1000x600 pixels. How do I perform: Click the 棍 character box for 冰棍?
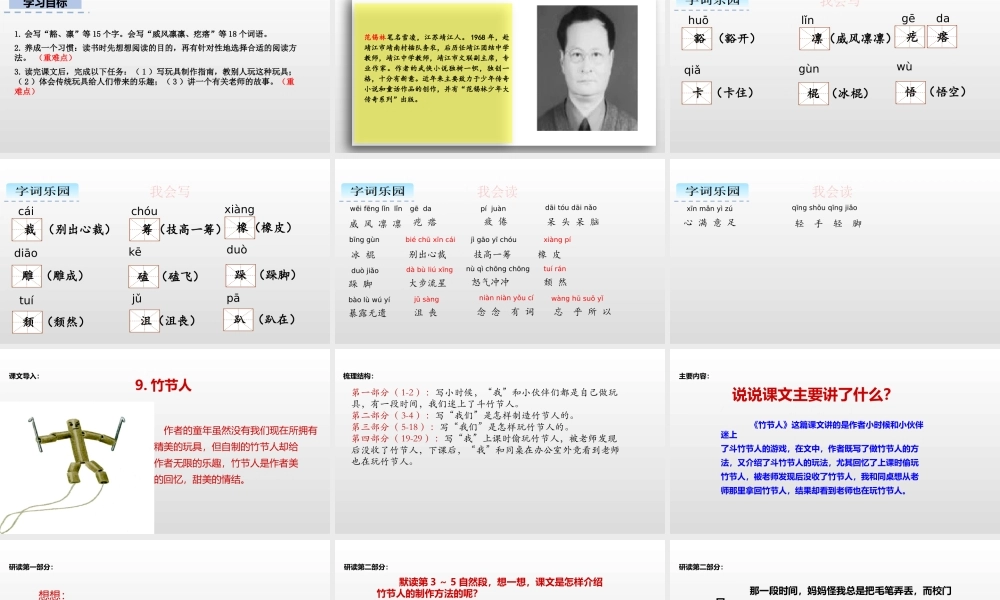coord(813,92)
